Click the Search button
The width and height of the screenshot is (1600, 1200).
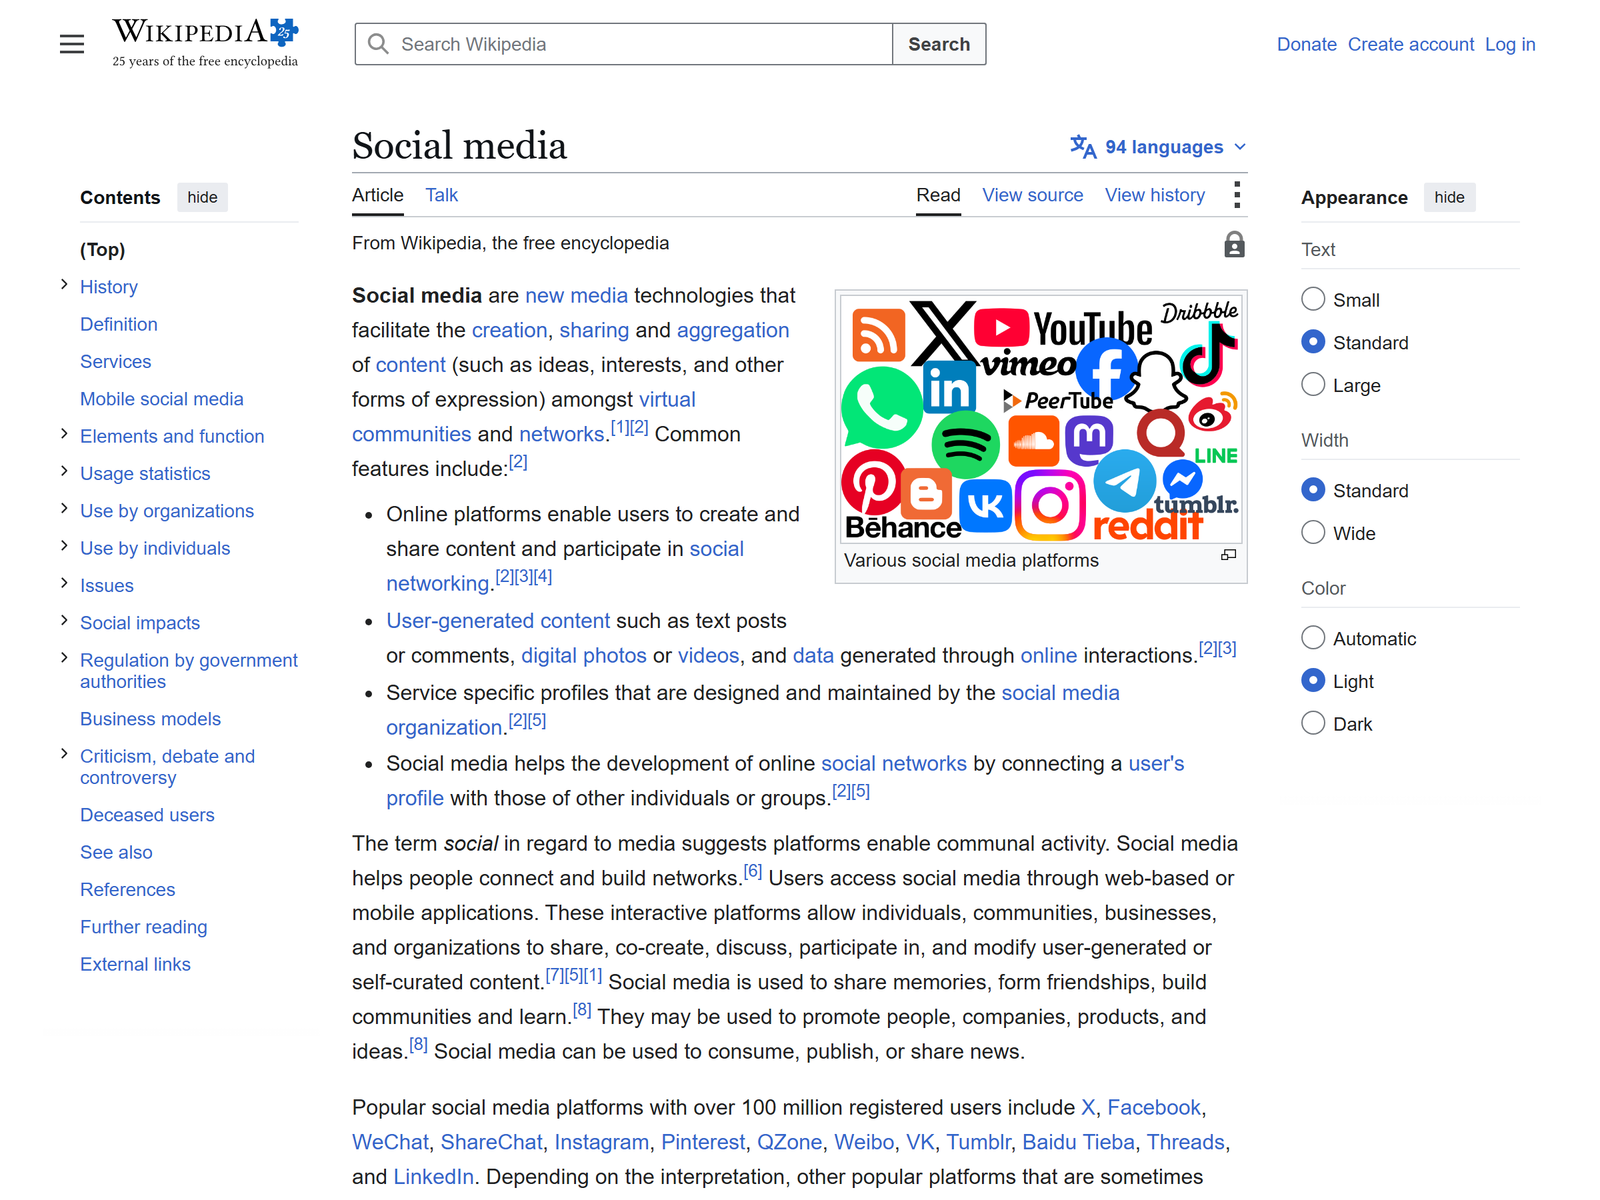[939, 44]
